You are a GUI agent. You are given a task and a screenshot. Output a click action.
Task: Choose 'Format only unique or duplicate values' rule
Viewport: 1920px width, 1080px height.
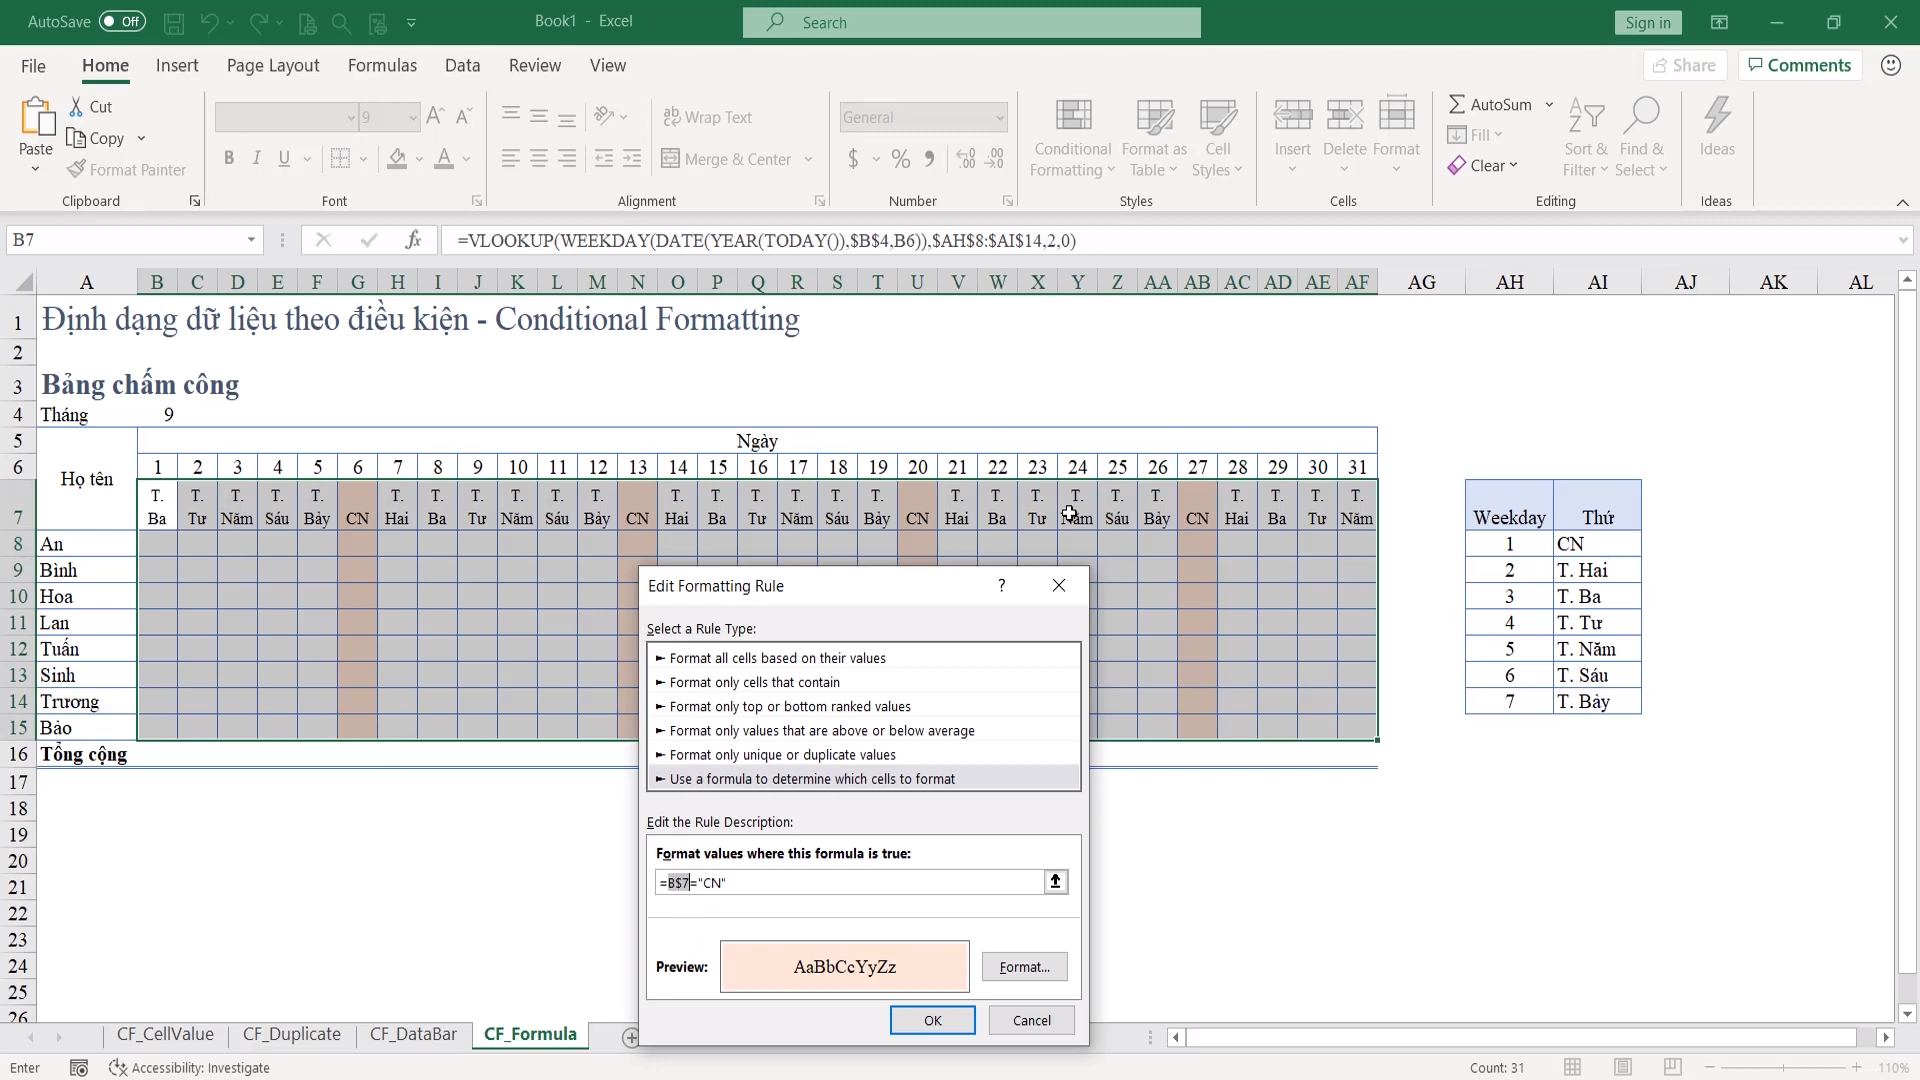tap(782, 755)
